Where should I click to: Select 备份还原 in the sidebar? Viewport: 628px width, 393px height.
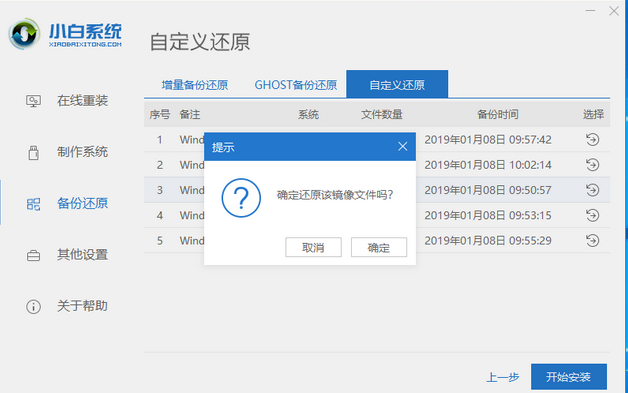click(x=82, y=204)
